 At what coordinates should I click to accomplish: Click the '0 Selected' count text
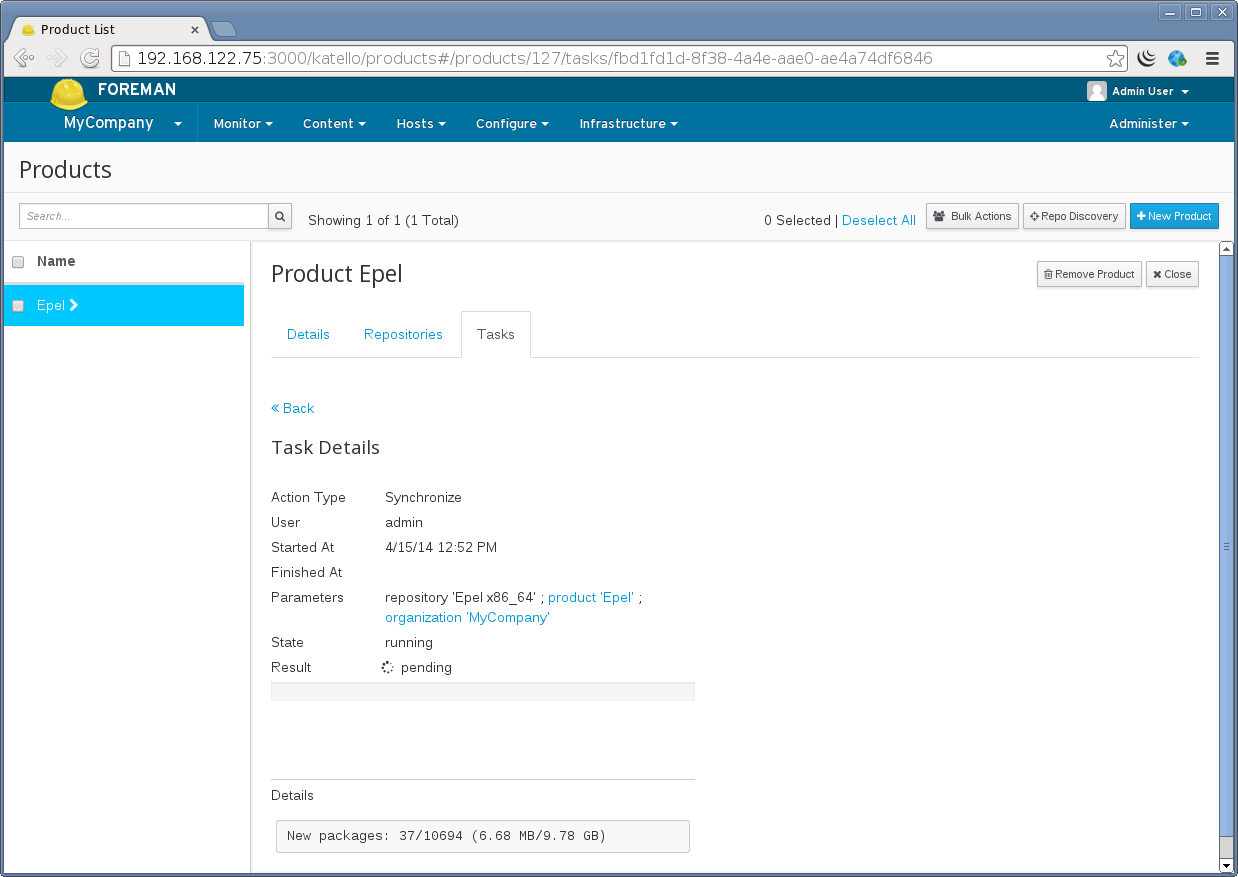pyautogui.click(x=797, y=220)
